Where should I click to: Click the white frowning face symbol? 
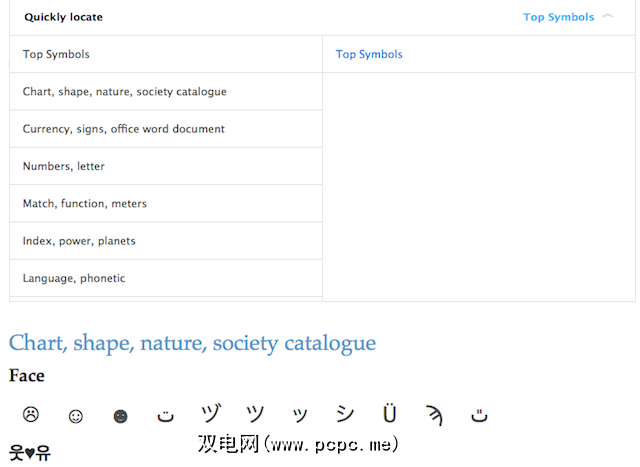pyautogui.click(x=31, y=415)
